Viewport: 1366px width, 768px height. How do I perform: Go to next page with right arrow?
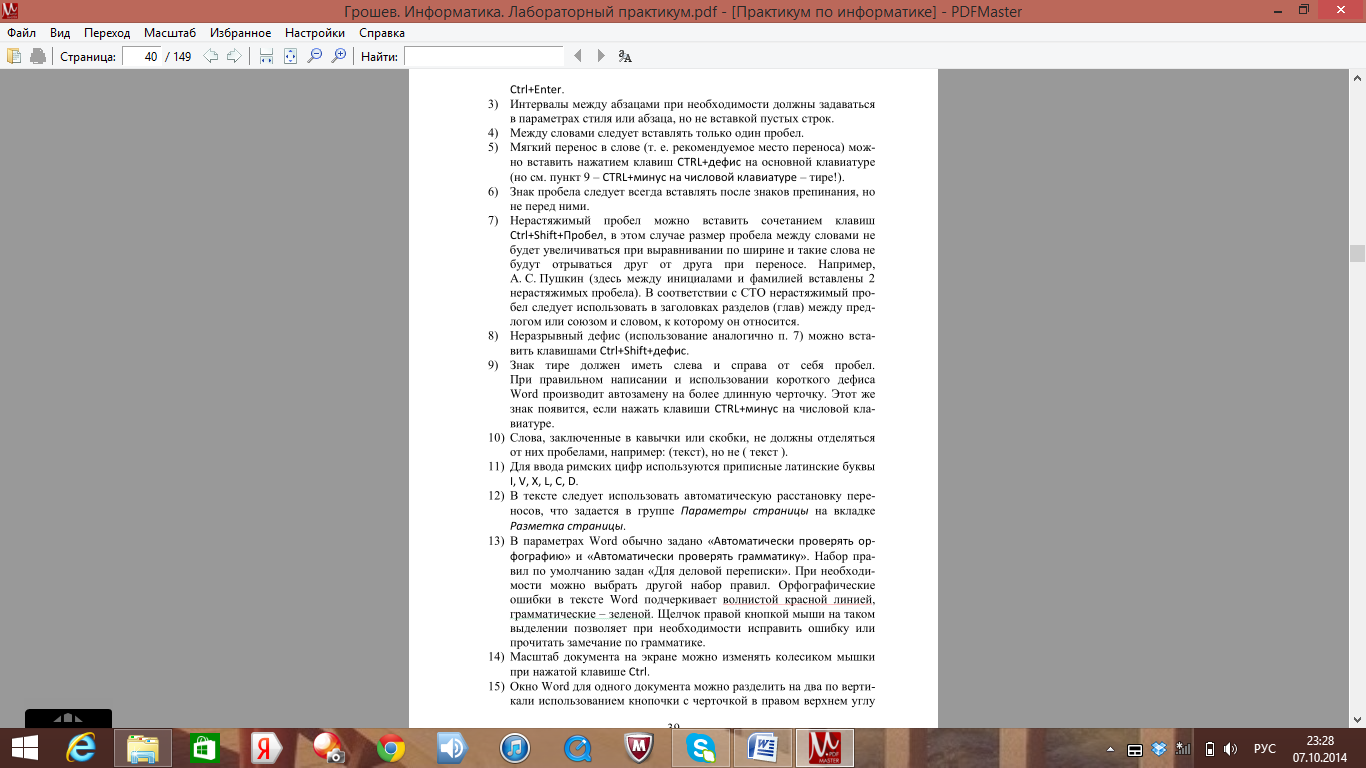pyautogui.click(x=235, y=56)
